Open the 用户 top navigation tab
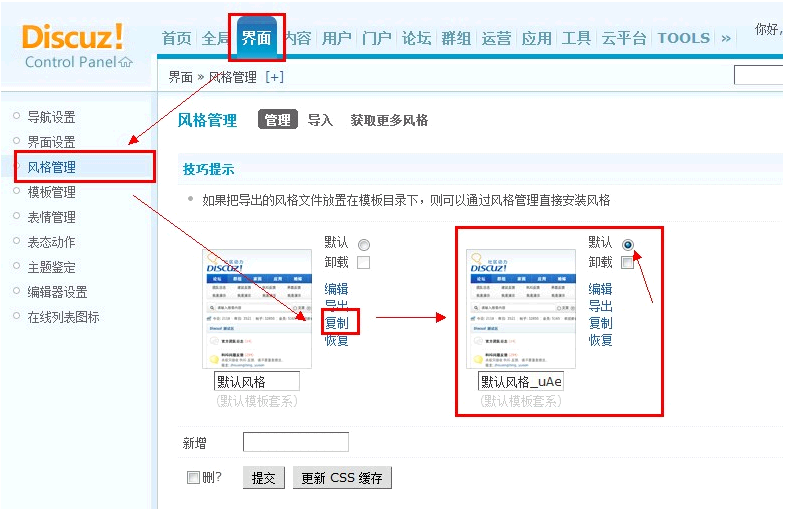785x509 pixels. tap(336, 38)
